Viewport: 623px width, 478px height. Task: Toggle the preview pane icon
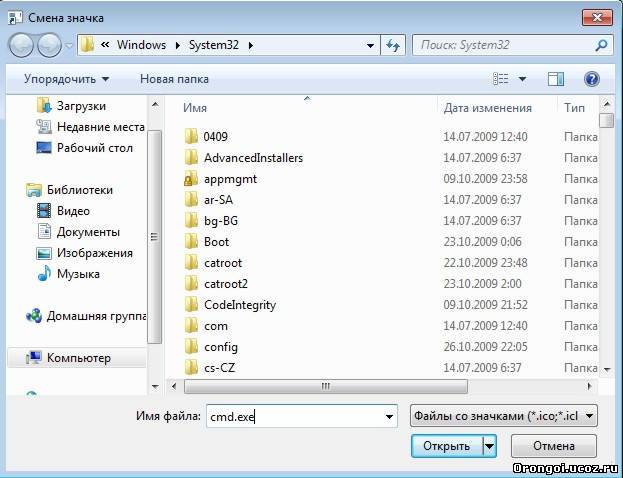pos(556,79)
